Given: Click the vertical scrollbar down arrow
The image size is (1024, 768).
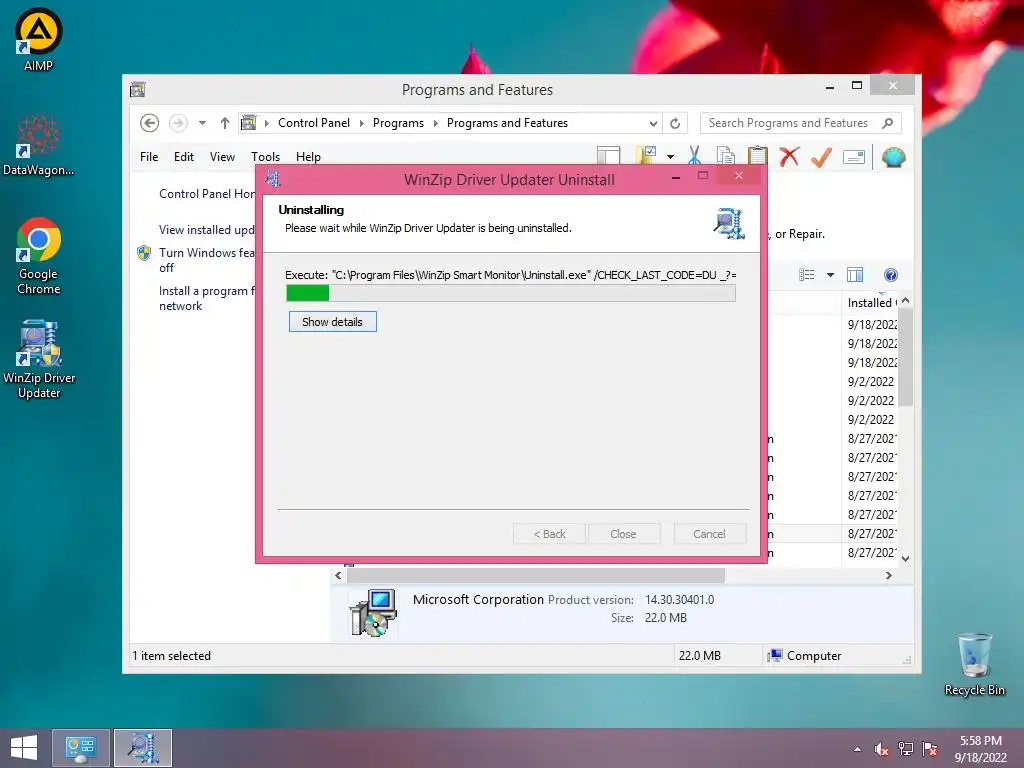Looking at the screenshot, I should click(x=905, y=558).
